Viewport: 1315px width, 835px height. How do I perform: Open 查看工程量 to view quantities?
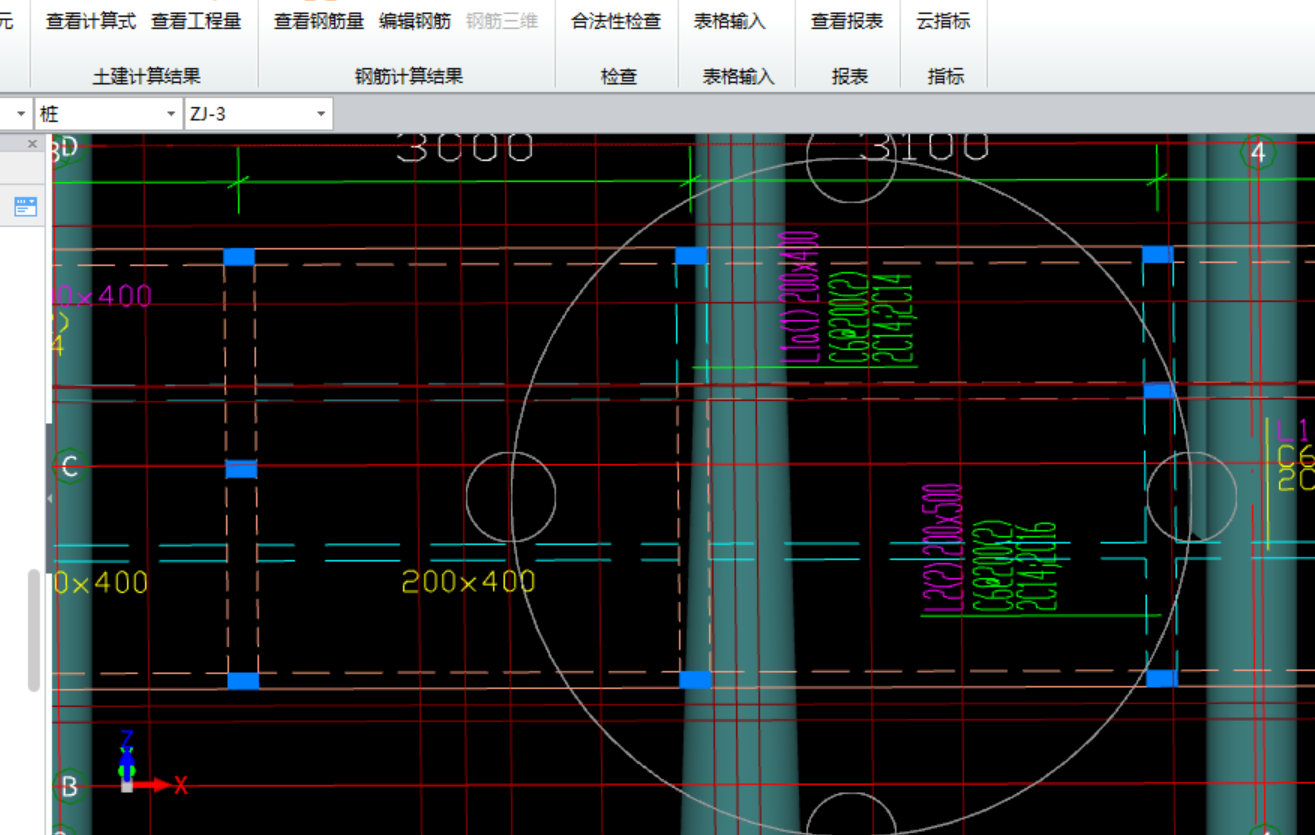coord(196,21)
